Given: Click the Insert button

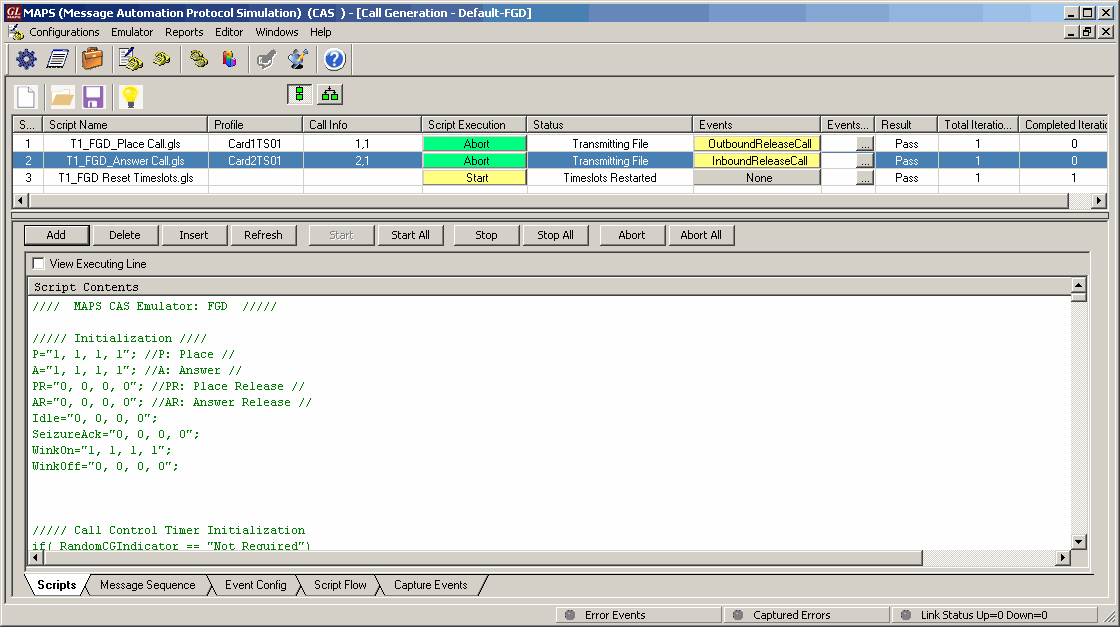Looking at the screenshot, I should 194,235.
